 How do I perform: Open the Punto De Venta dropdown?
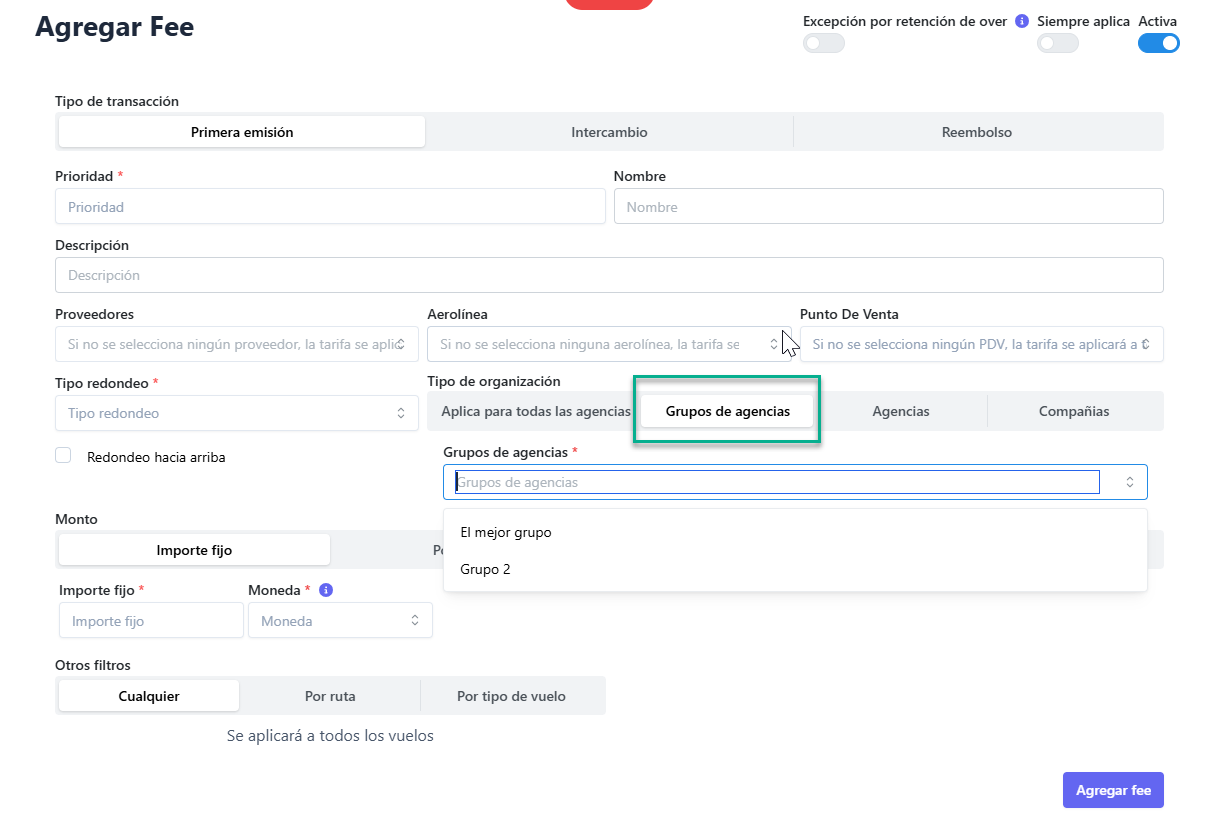click(x=980, y=344)
